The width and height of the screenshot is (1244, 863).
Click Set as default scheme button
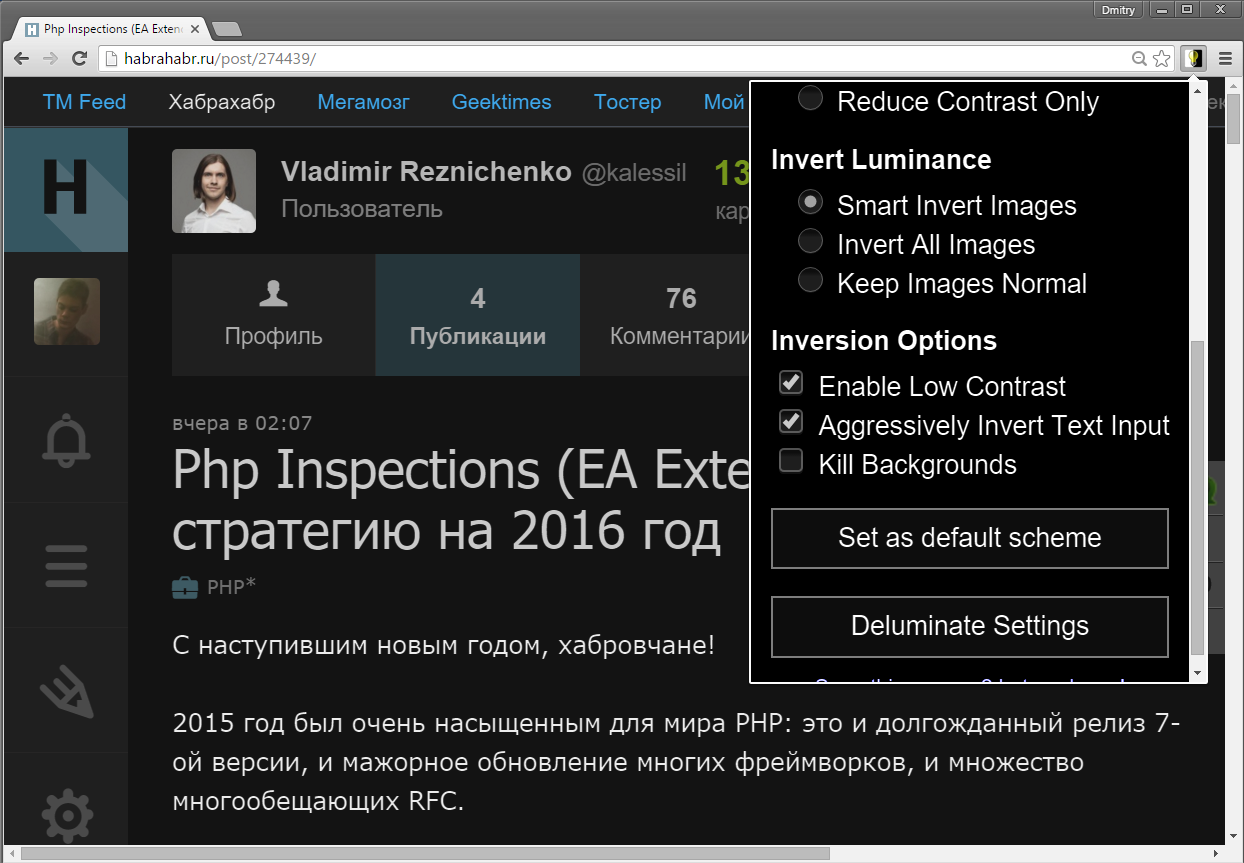pos(969,538)
